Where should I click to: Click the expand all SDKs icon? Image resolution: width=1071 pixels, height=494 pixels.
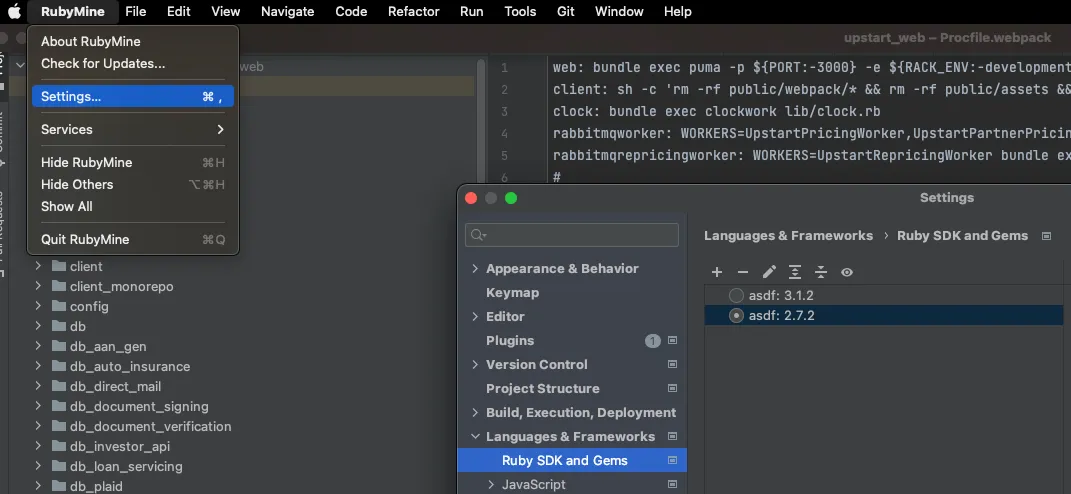[x=795, y=272]
